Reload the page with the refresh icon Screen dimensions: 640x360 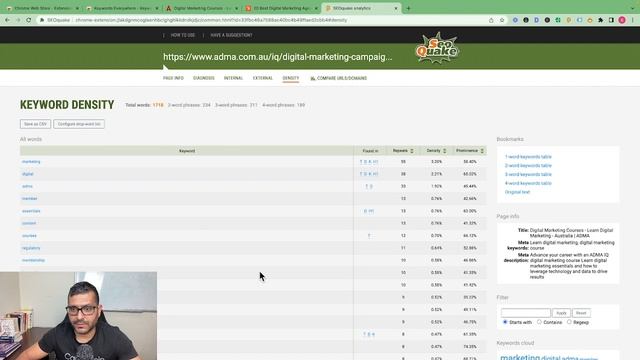[x=29, y=20]
